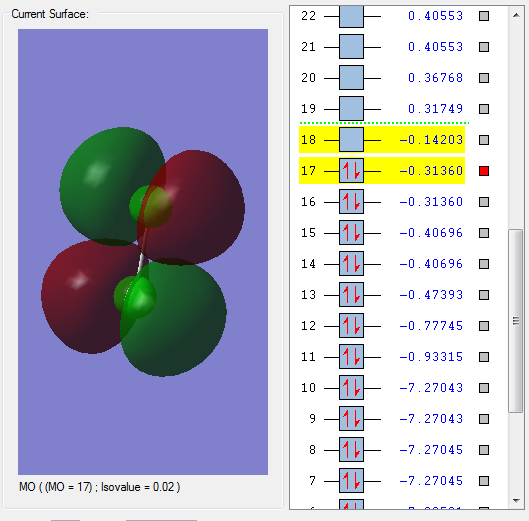
Task: Select the orbital 16 energy value -0.31360
Action: pos(431,202)
